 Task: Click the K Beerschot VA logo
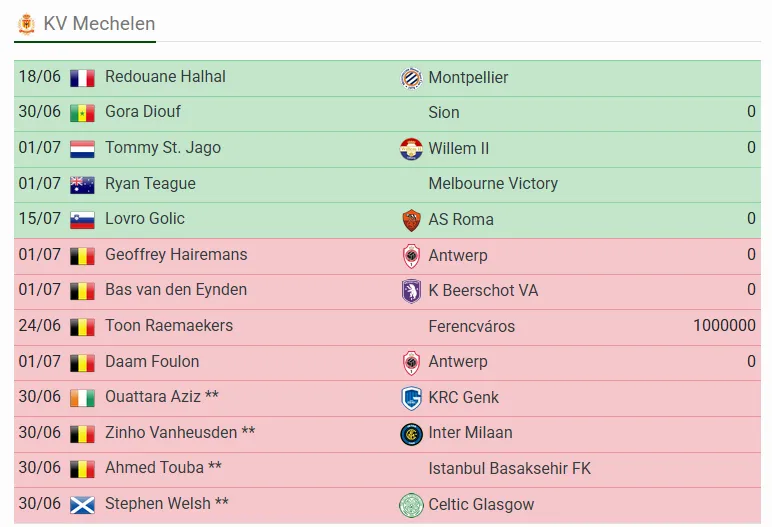click(x=411, y=291)
